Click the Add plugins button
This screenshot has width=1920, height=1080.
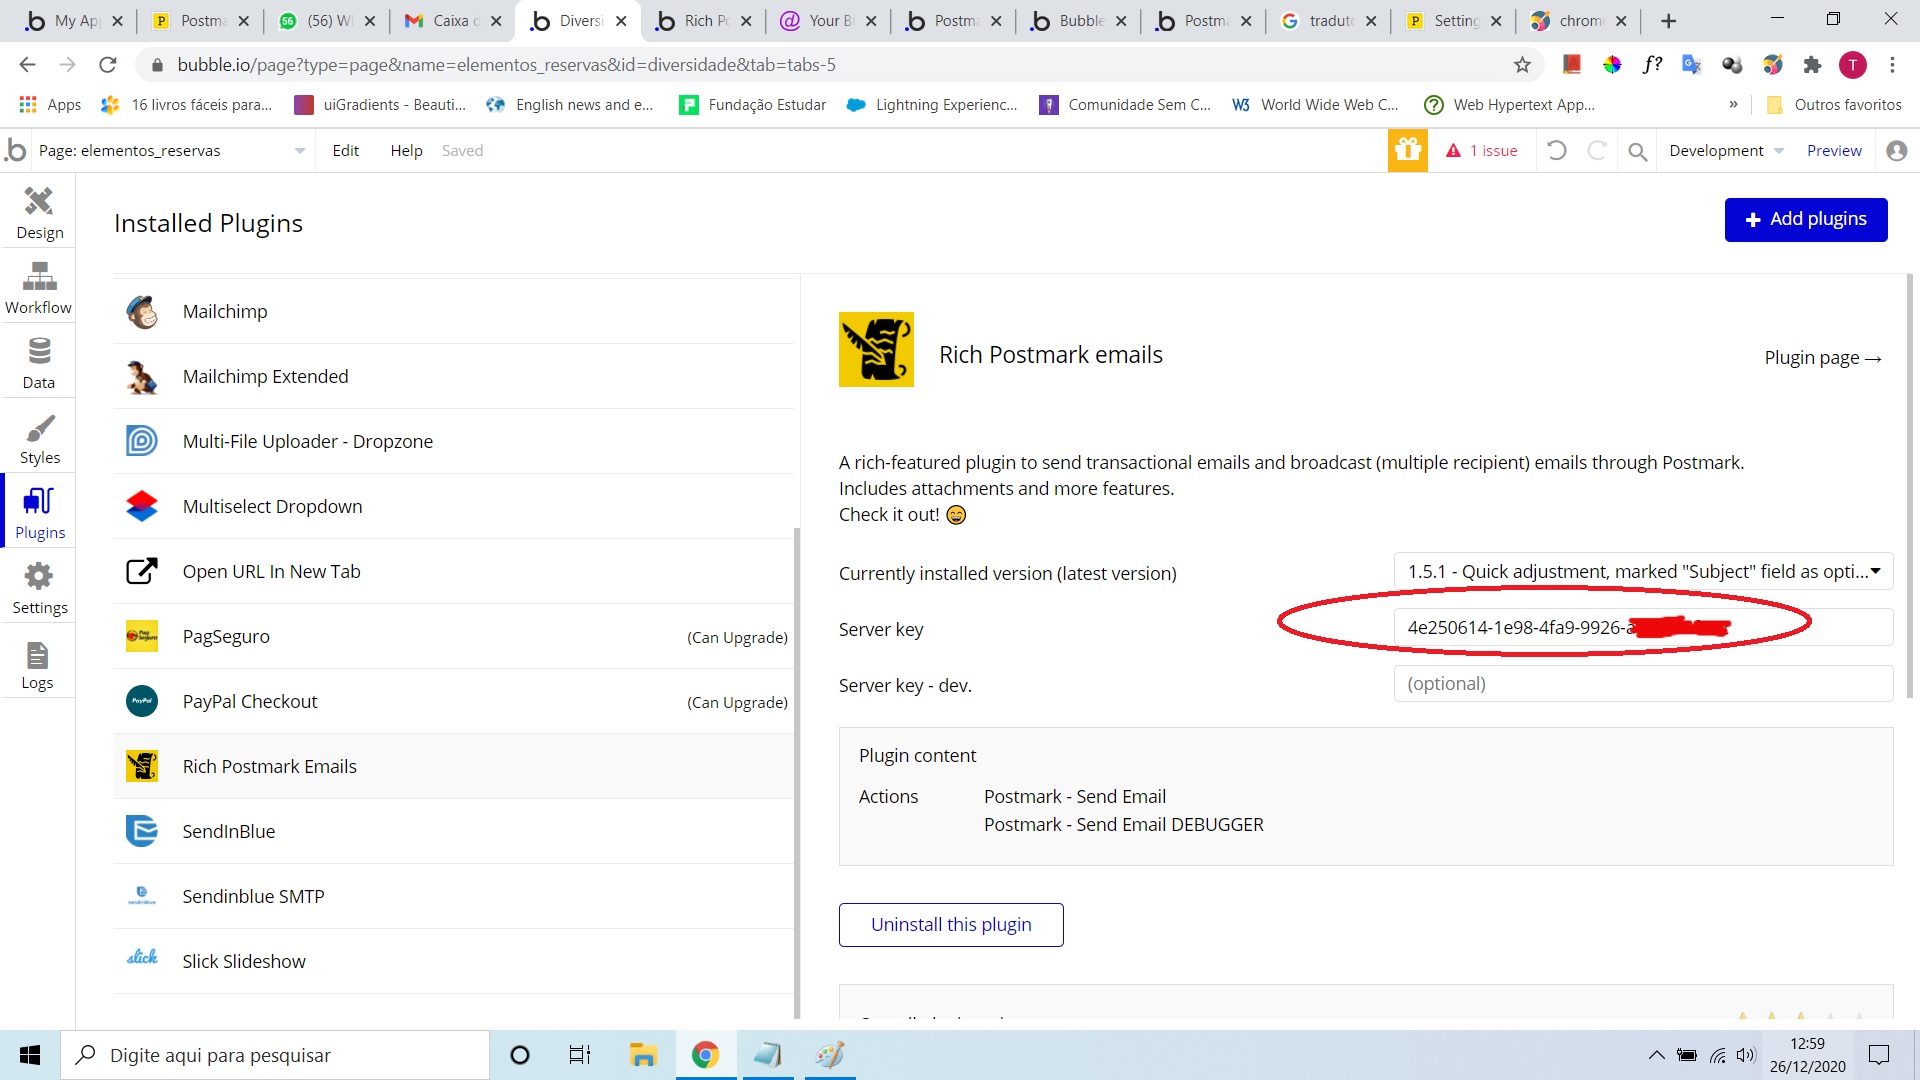tap(1805, 219)
